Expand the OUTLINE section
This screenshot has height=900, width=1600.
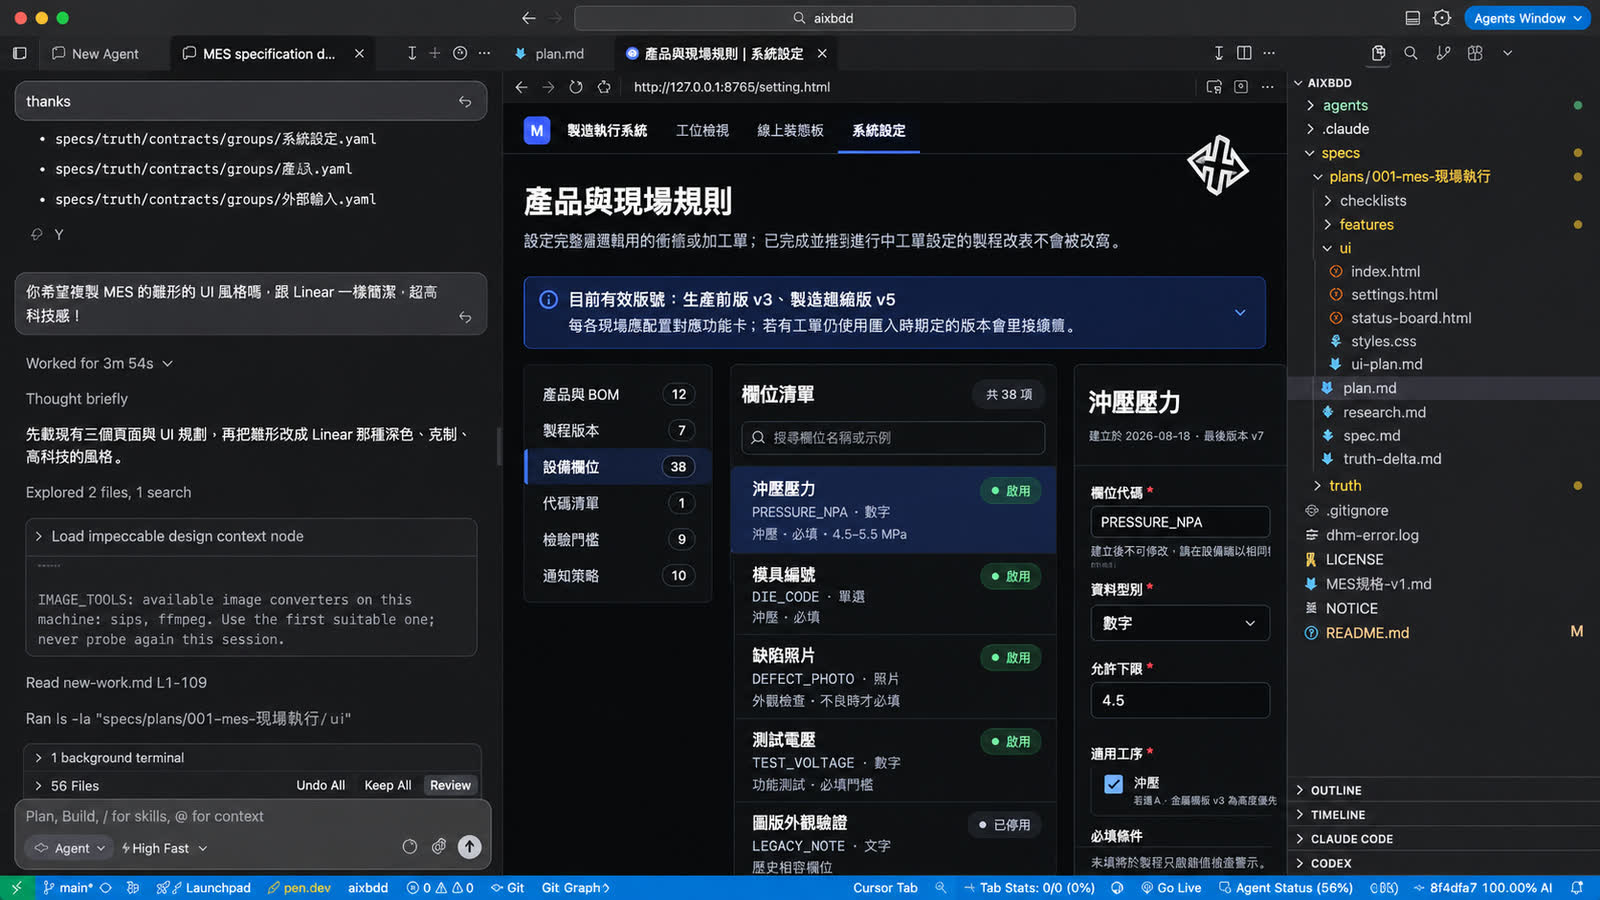(1336, 790)
